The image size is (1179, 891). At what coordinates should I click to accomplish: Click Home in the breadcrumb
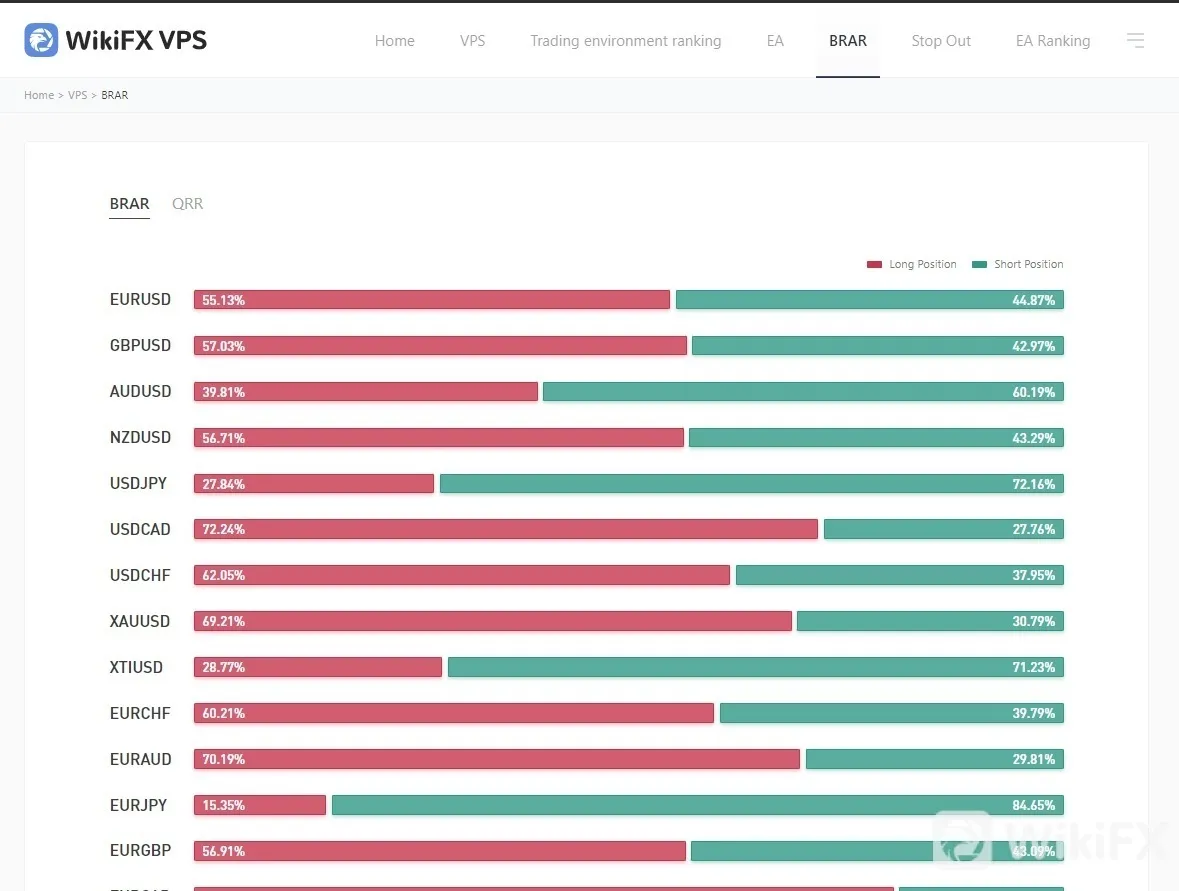coord(39,95)
